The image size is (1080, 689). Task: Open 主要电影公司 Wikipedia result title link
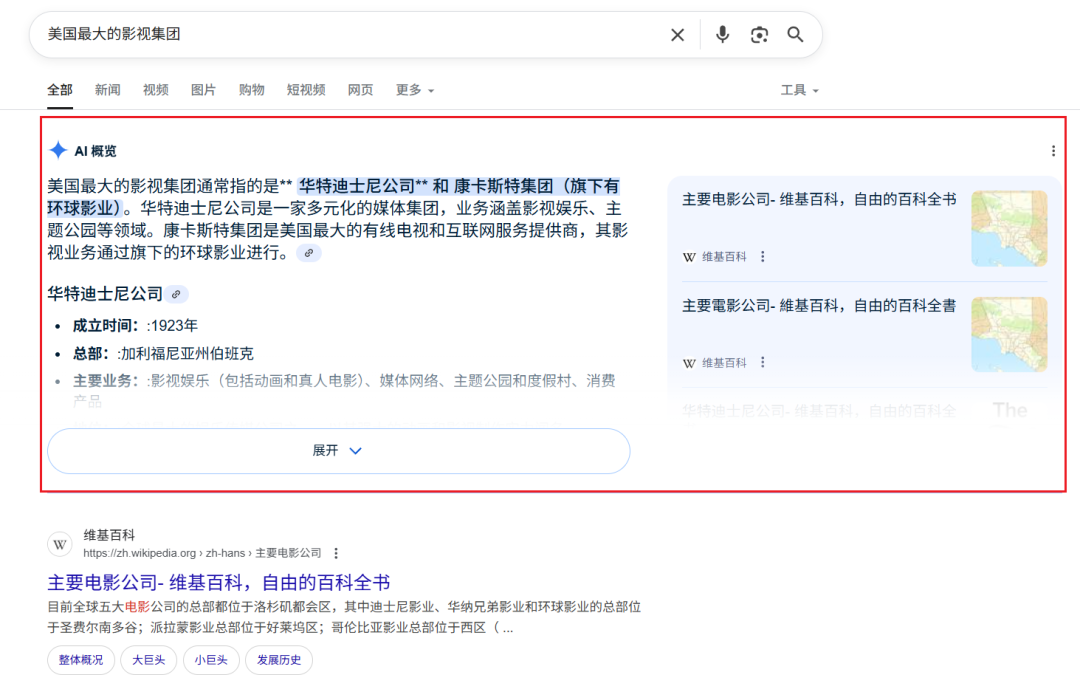tap(218, 583)
